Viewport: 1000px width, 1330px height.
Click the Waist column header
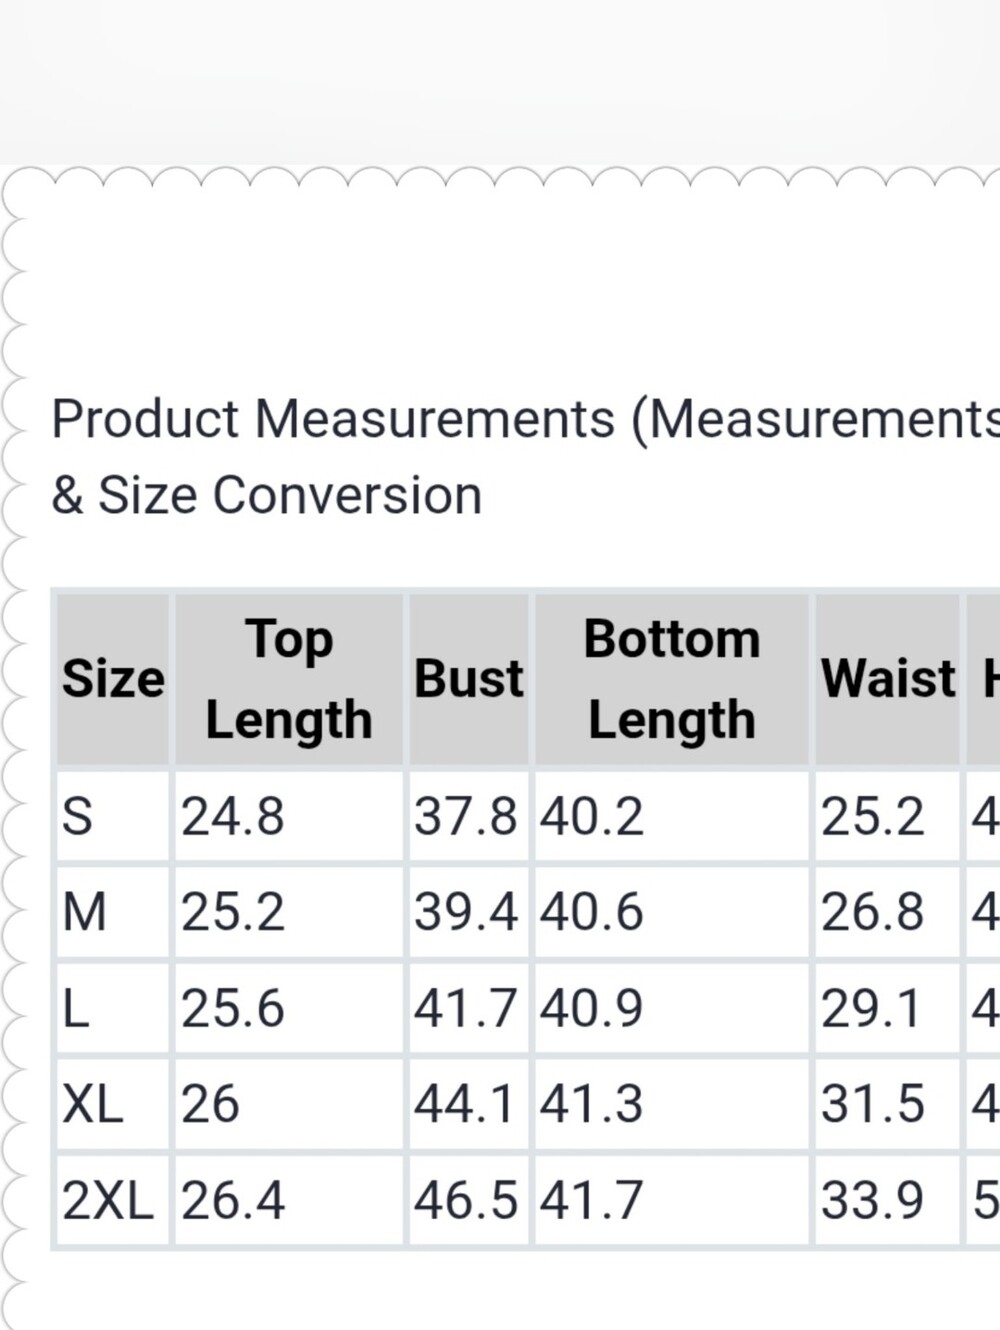888,679
